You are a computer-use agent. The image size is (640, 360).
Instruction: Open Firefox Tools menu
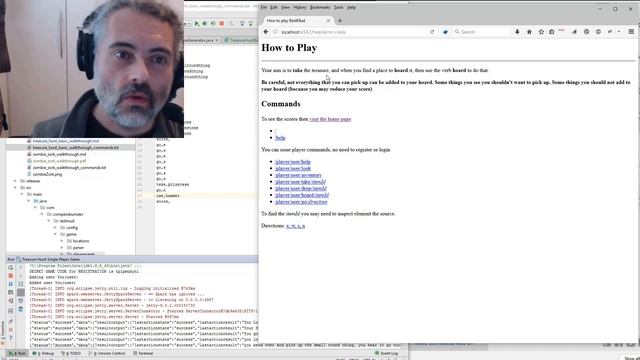pyautogui.click(x=339, y=7)
